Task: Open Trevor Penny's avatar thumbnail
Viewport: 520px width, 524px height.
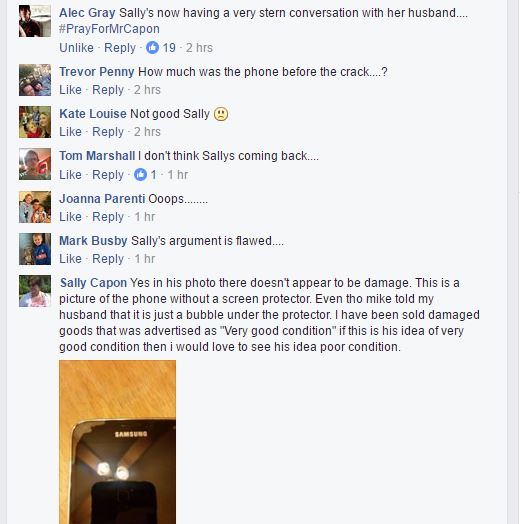Action: coord(35,80)
